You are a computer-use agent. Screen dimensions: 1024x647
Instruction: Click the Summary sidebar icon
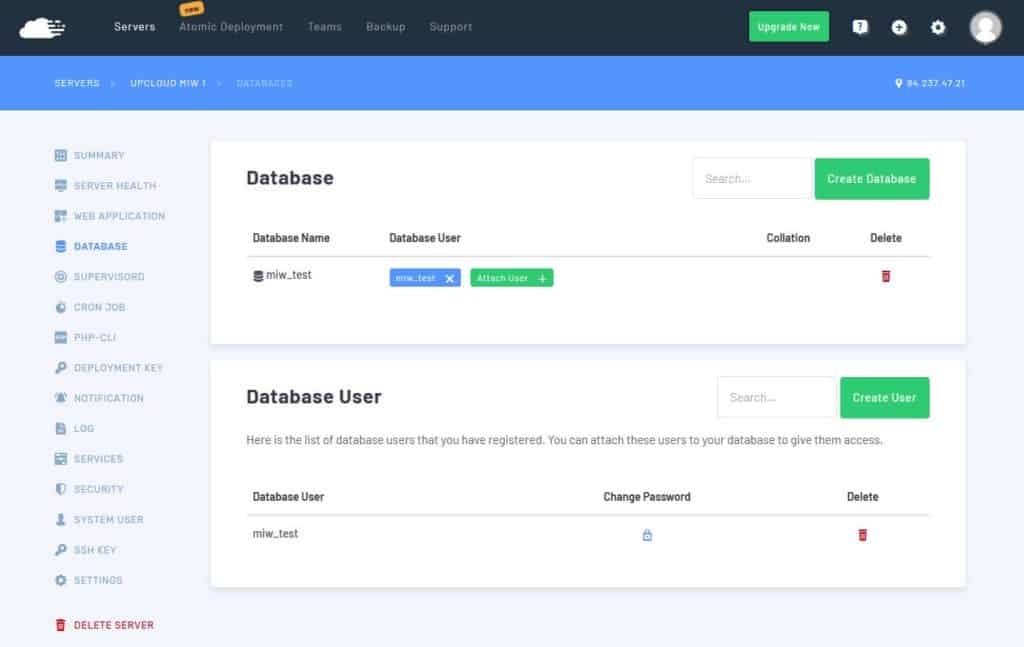[61, 155]
